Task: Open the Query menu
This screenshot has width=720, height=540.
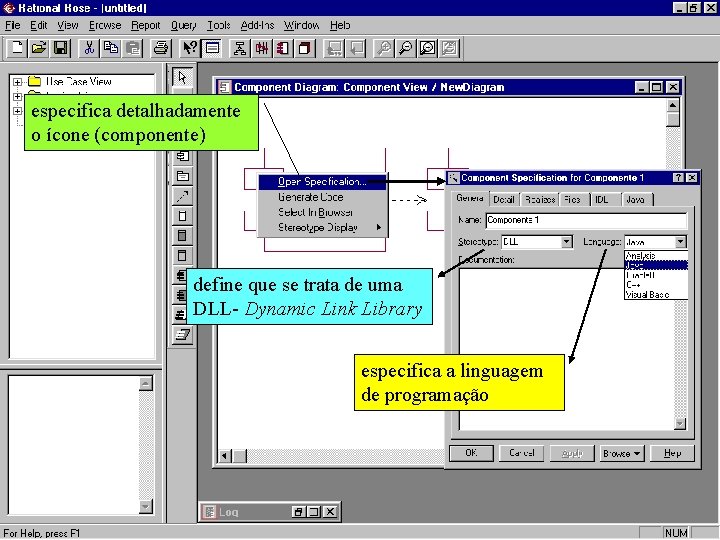Action: [x=183, y=25]
